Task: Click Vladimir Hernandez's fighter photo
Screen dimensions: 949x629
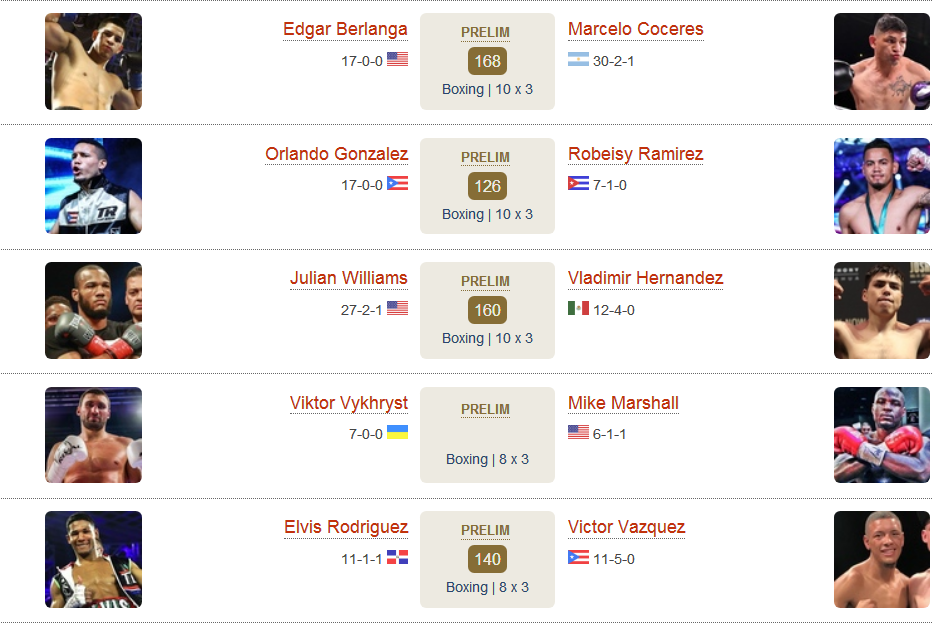Action: point(882,311)
